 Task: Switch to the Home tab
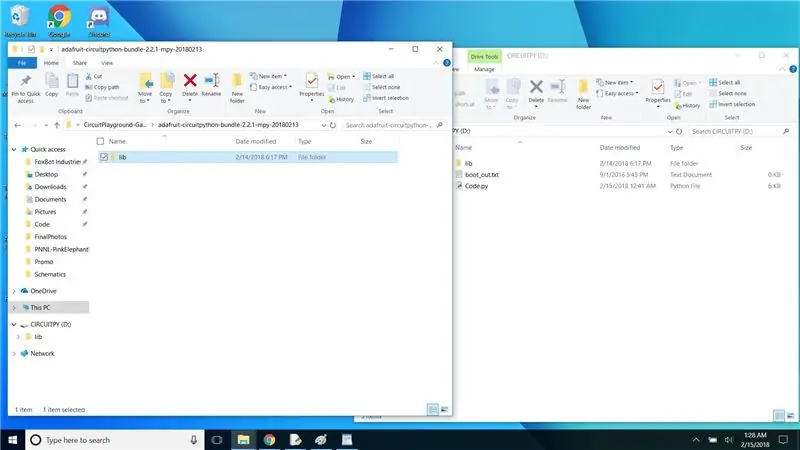51,63
